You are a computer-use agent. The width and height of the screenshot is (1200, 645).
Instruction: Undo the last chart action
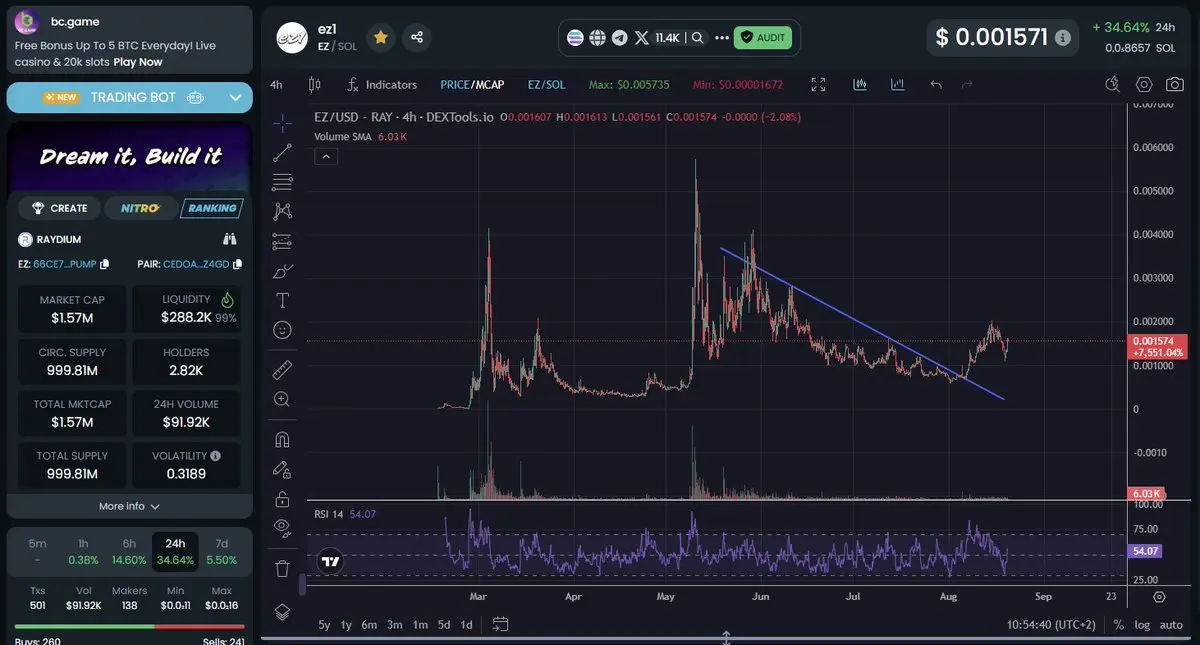pos(936,85)
